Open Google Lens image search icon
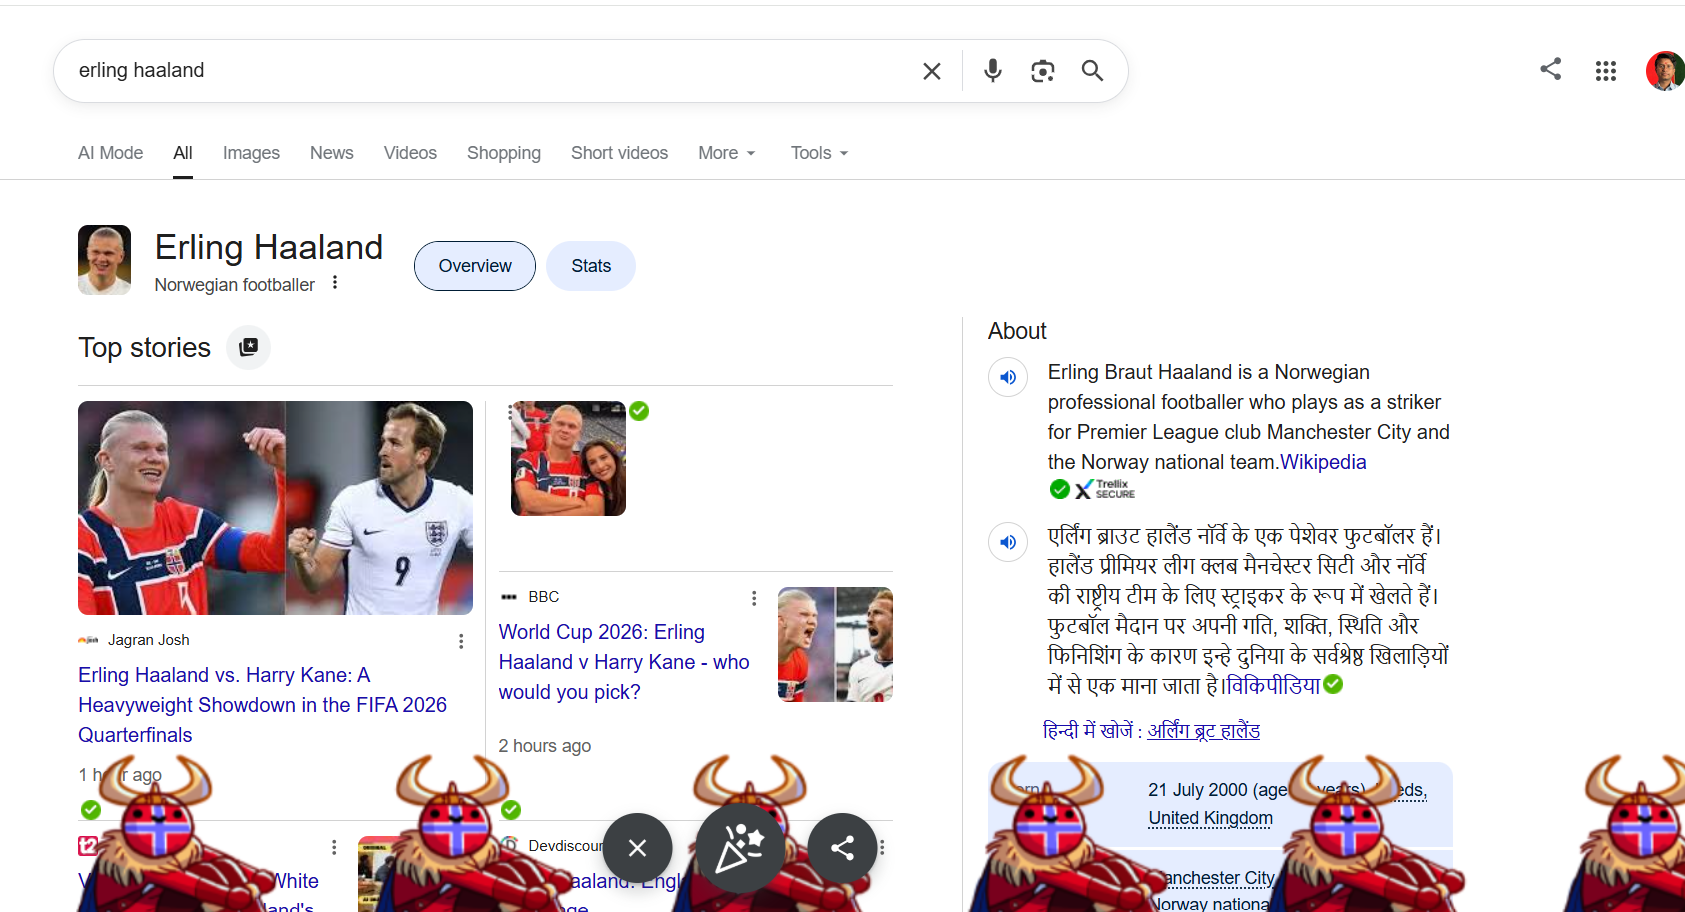The width and height of the screenshot is (1685, 912). click(1043, 71)
